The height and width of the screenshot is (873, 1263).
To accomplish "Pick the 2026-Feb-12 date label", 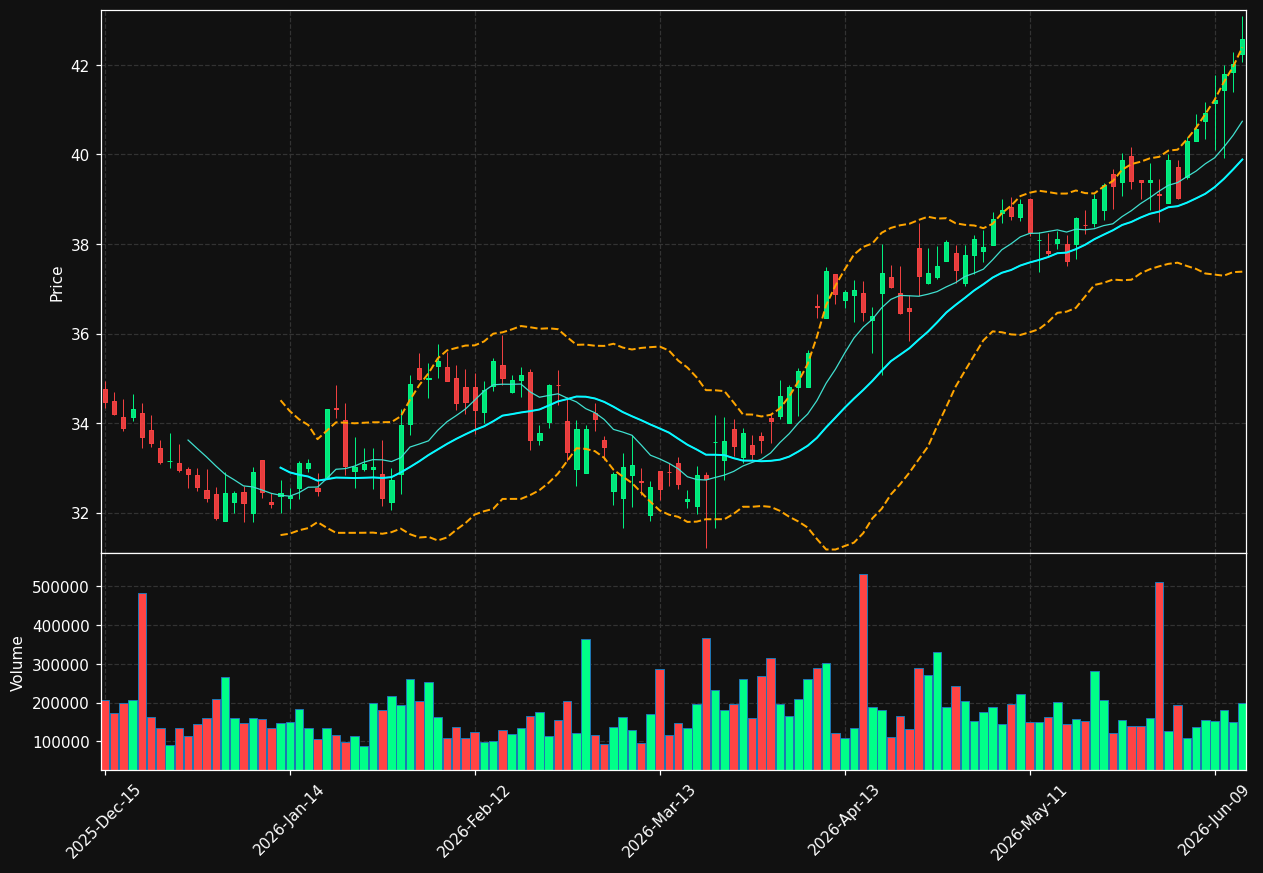I will [x=473, y=821].
